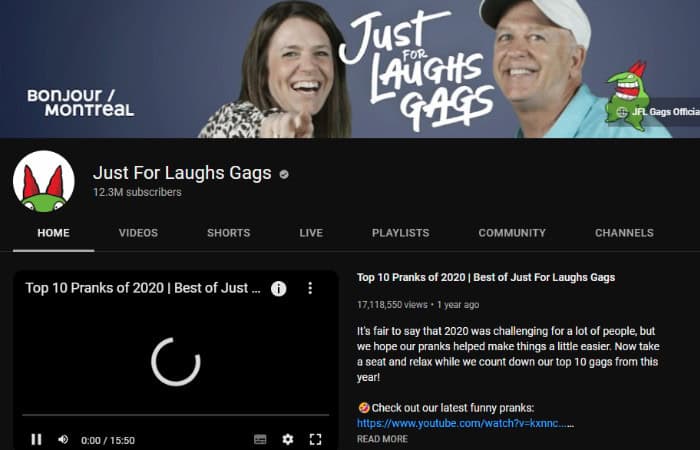Open the video info card icon

tap(279, 289)
